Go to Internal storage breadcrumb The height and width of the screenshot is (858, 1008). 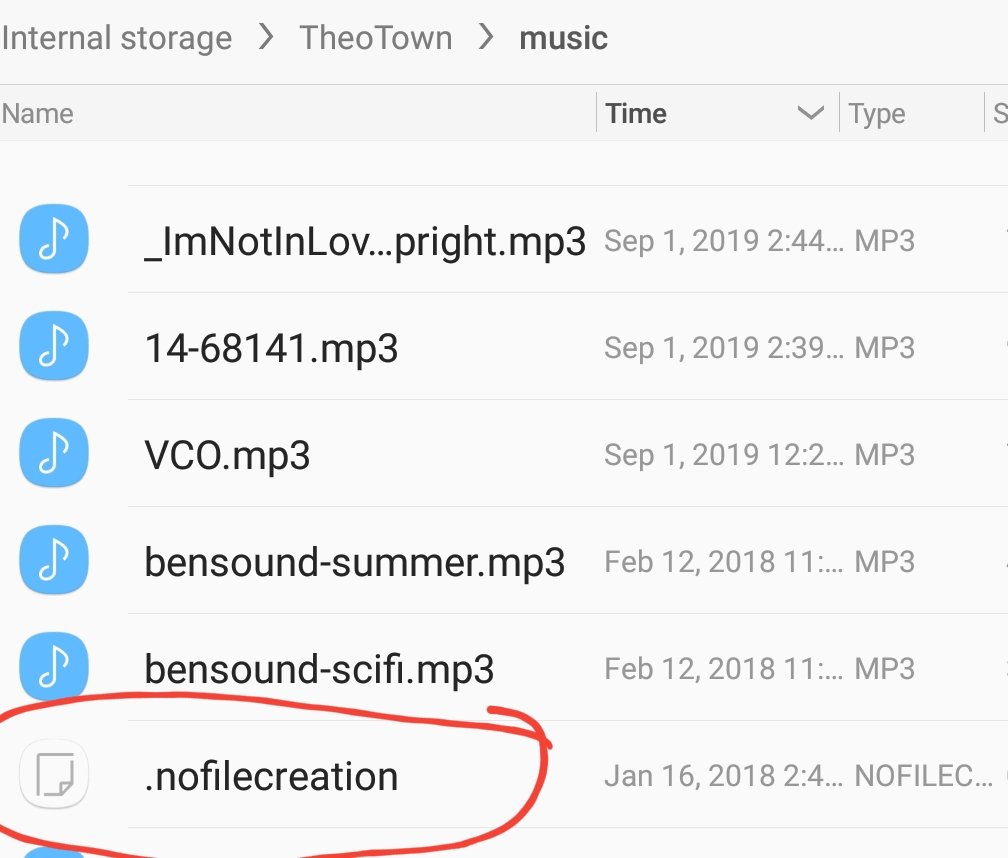[x=116, y=37]
